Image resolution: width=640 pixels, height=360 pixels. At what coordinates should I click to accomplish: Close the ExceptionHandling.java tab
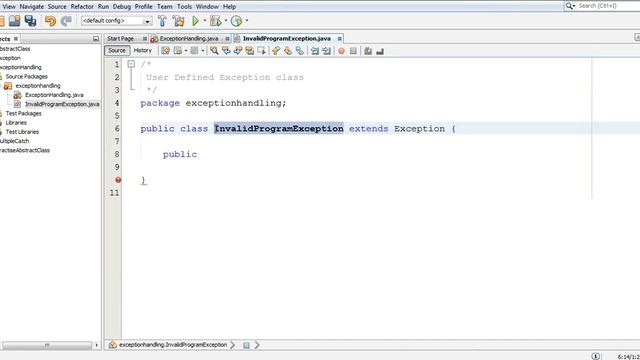tap(227, 38)
